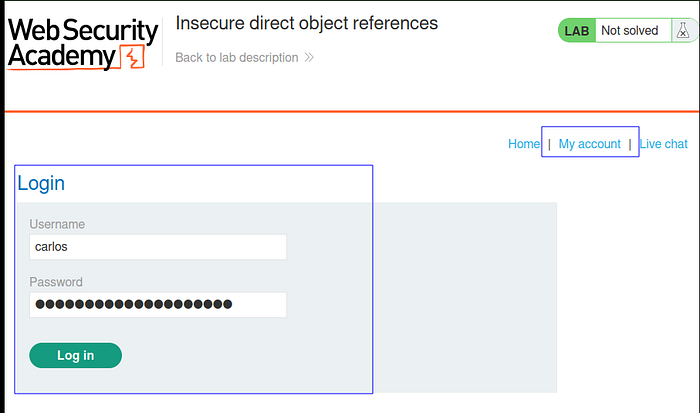Click the carlos text in Username
The height and width of the screenshot is (413, 700).
point(51,246)
